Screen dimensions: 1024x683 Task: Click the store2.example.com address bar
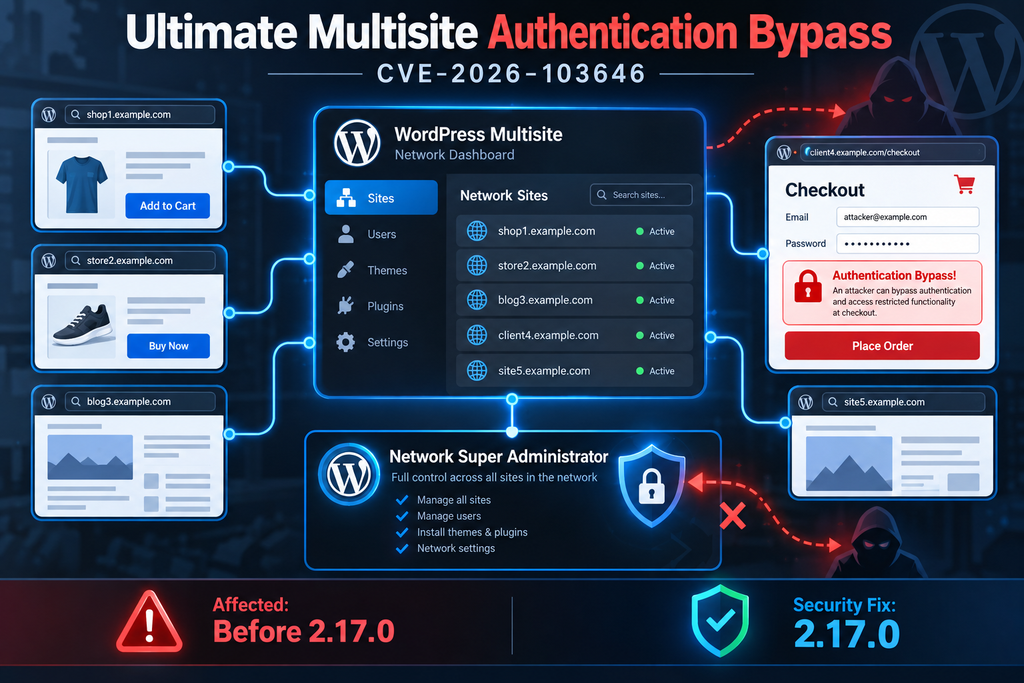tap(140, 261)
